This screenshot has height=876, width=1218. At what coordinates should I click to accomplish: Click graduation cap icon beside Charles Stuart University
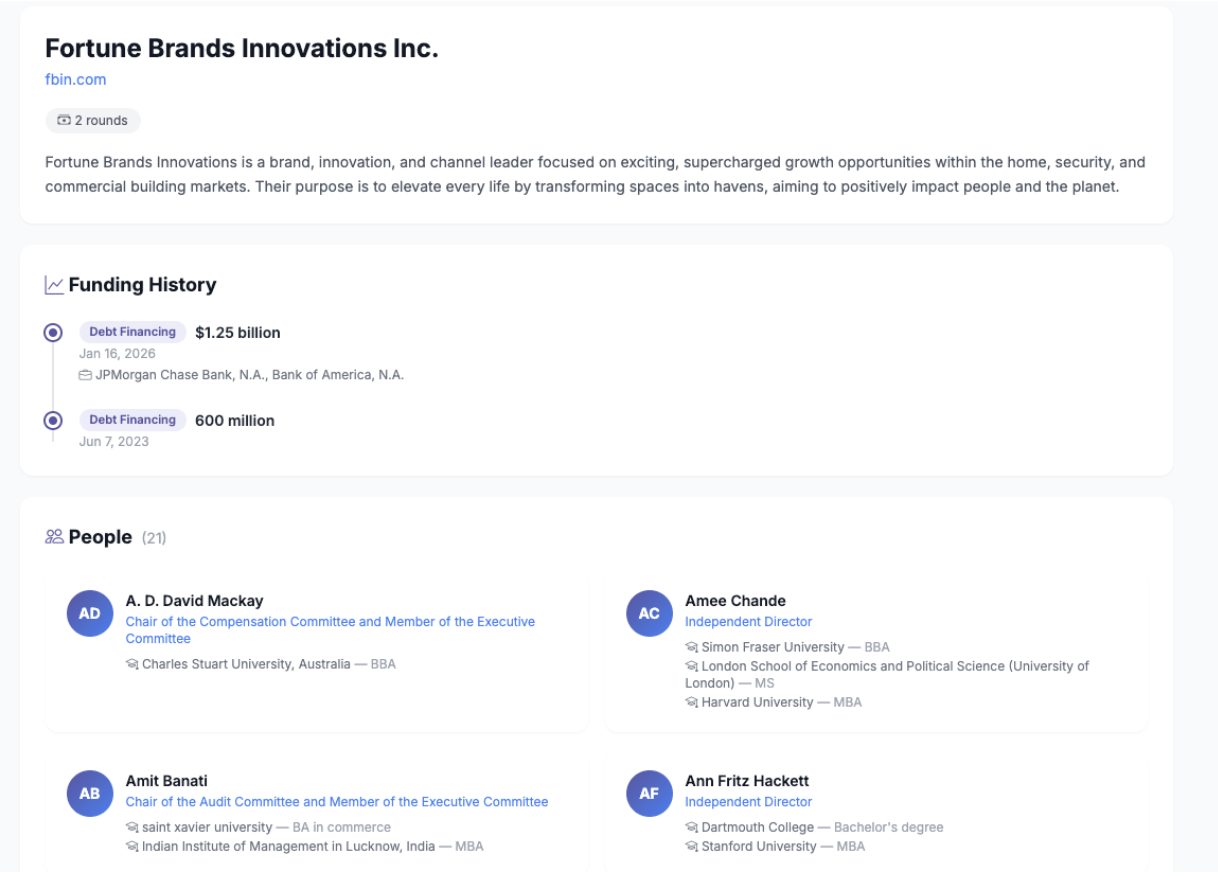132,664
